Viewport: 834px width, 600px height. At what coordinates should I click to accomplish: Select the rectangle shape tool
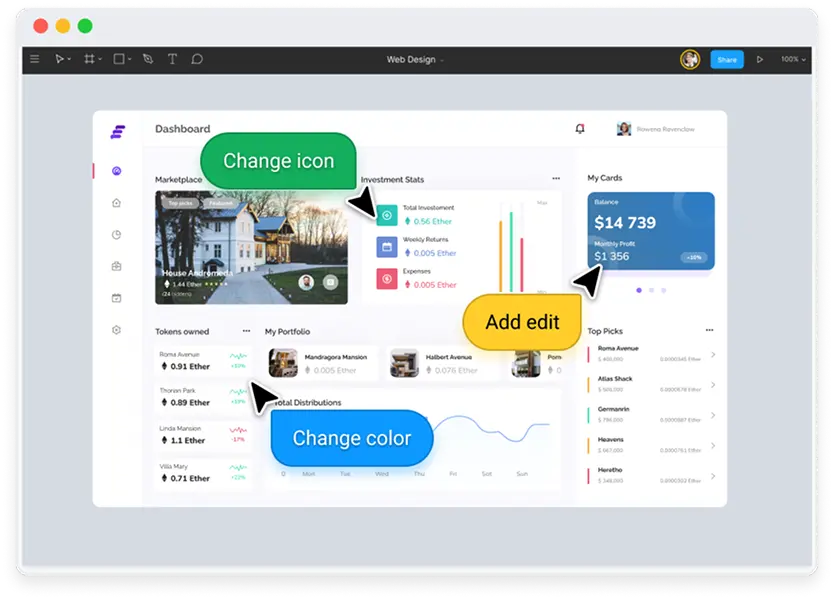point(118,58)
